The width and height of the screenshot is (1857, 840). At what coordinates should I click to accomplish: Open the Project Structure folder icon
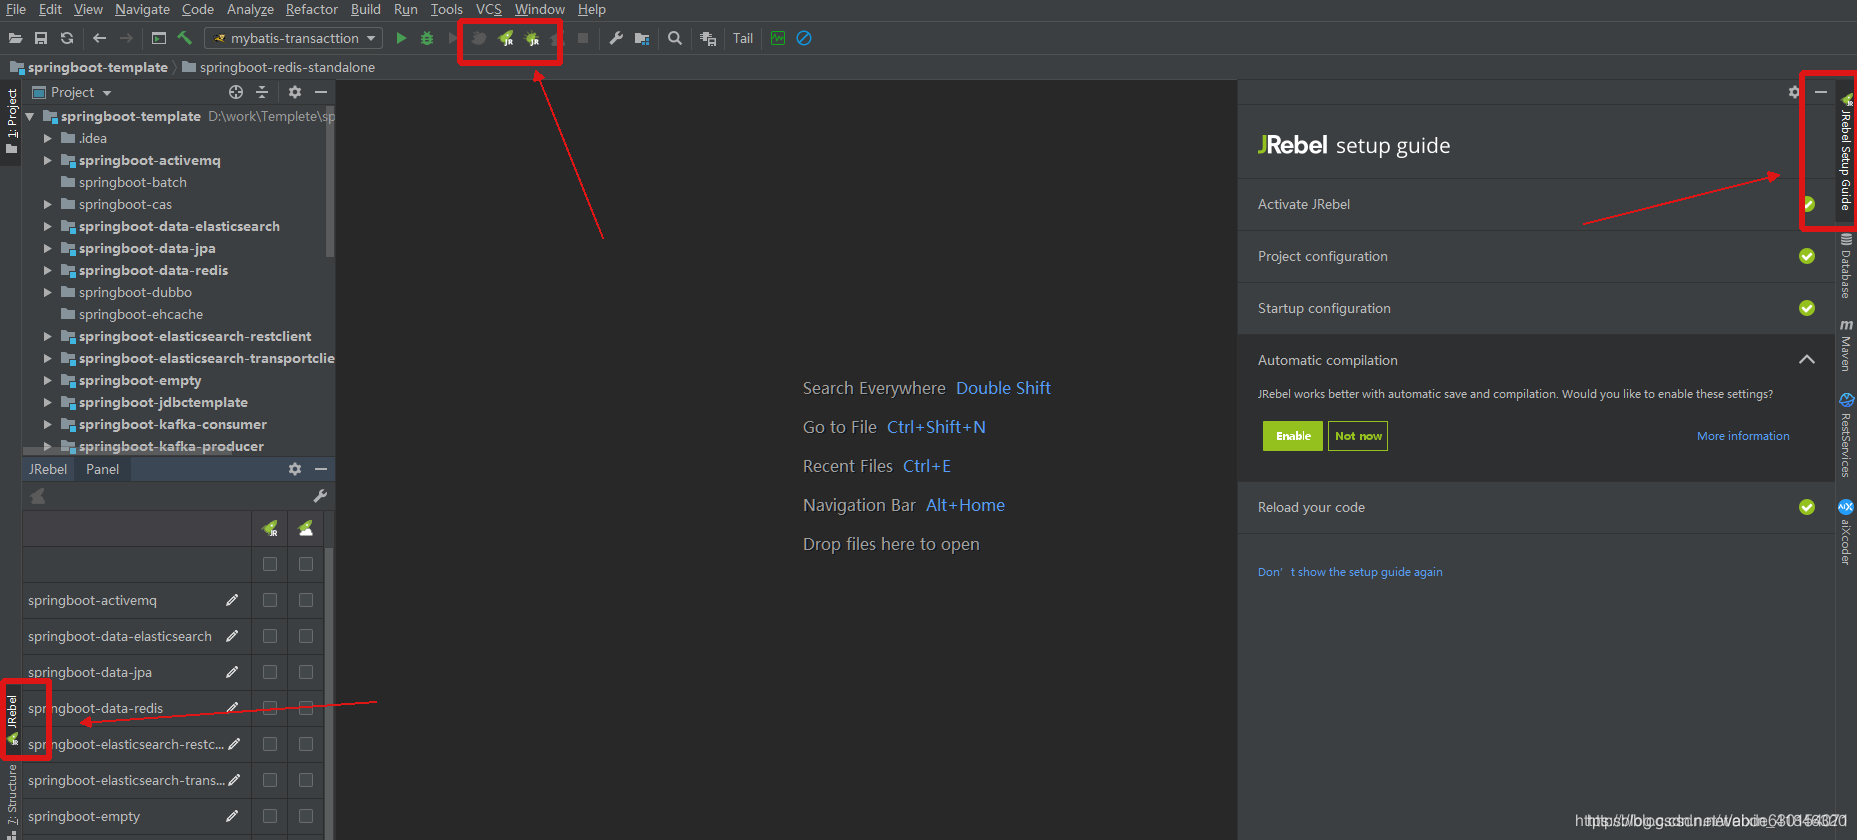[x=642, y=38]
